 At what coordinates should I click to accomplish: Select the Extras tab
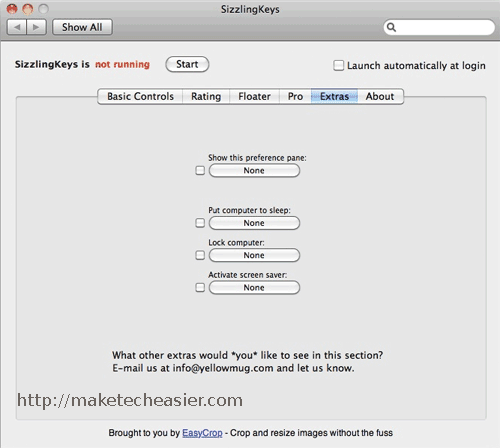coord(334,96)
